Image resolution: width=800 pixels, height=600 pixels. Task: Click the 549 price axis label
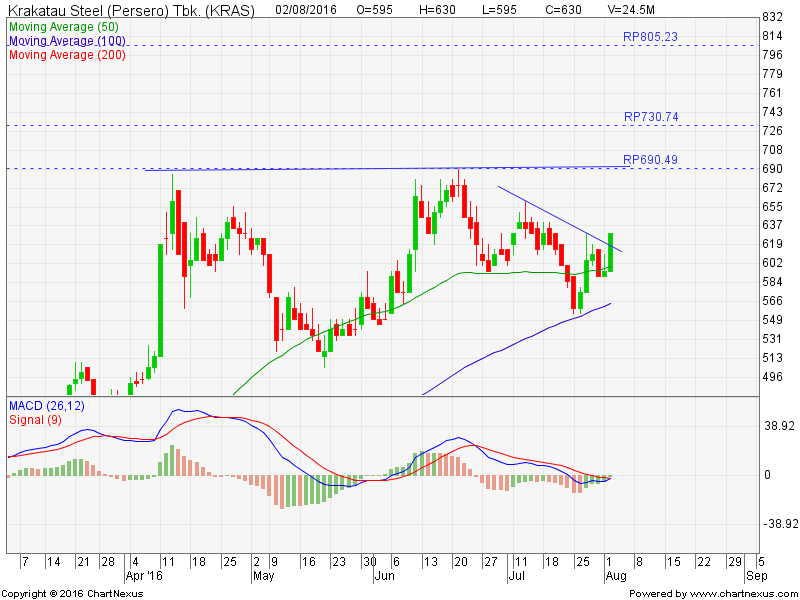772,320
